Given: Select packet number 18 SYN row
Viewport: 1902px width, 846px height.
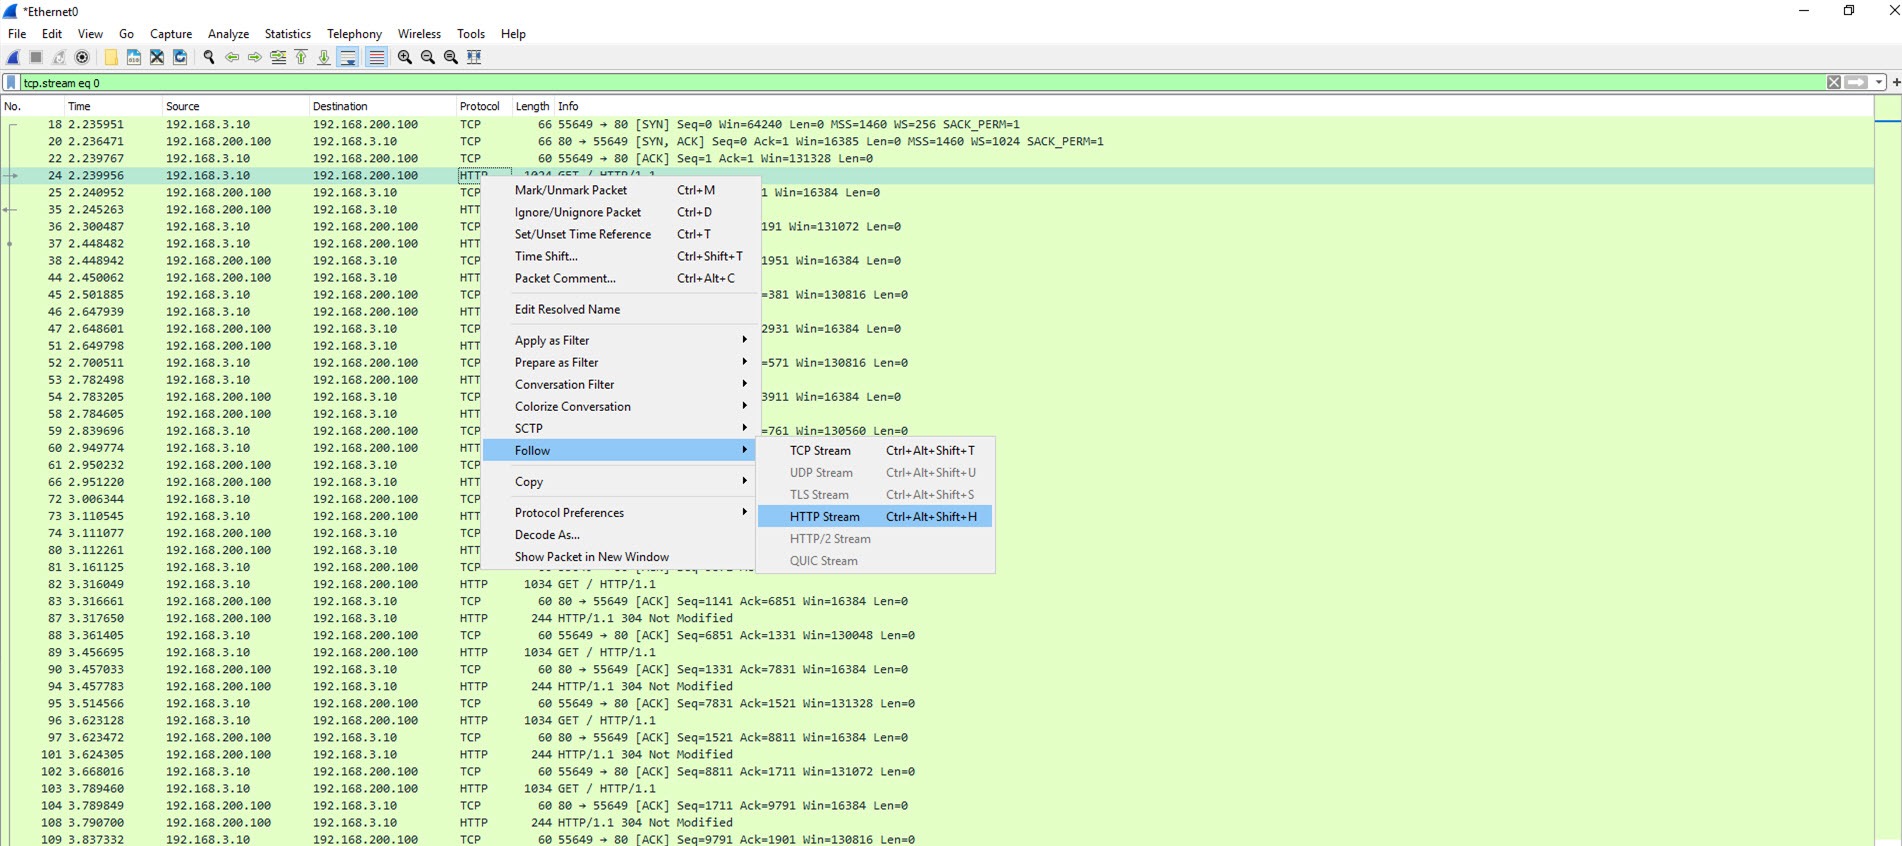Looking at the screenshot, I should [938, 124].
